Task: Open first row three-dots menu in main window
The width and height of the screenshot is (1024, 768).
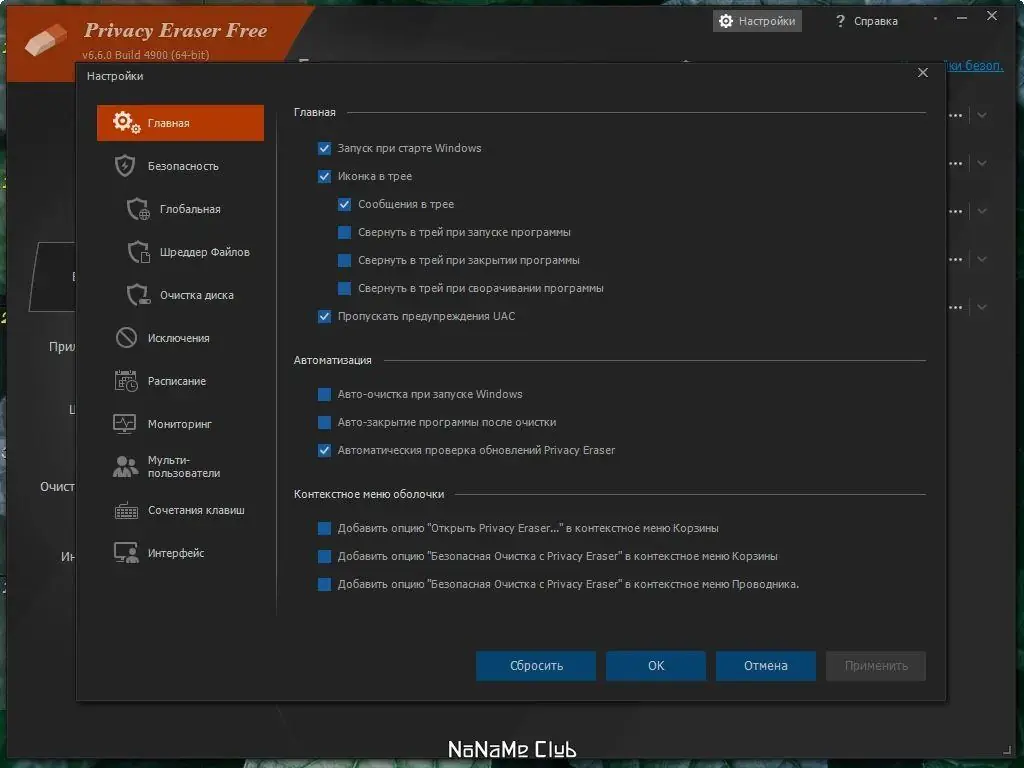Action: click(955, 116)
